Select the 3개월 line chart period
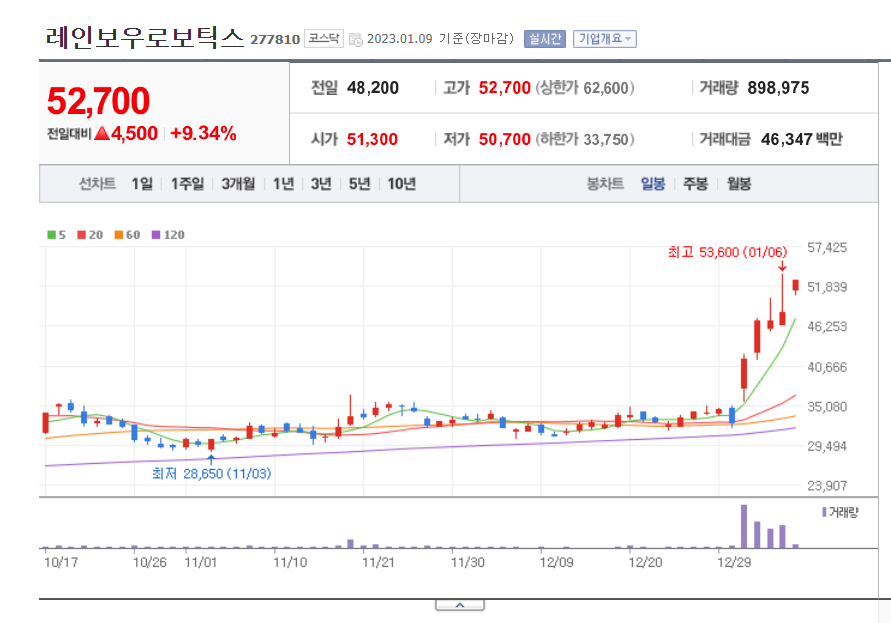This screenshot has width=891, height=623. point(238,184)
